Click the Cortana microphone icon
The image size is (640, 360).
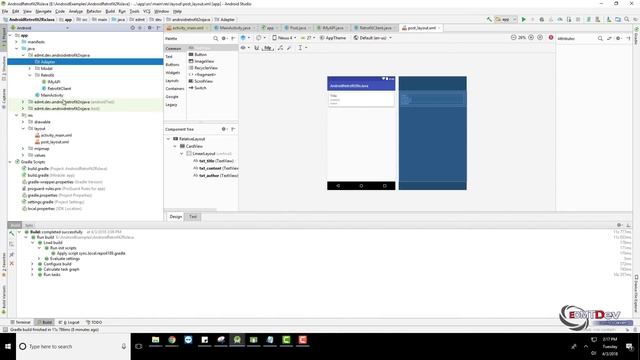pyautogui.click(x=124, y=347)
